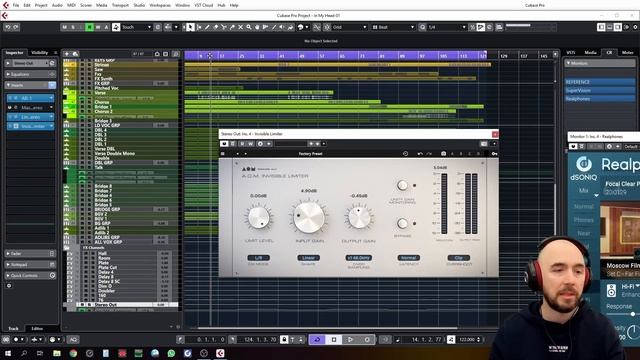The image size is (640, 360).
Task: Expand the Equalizers section in Inspector
Action: [30, 74]
